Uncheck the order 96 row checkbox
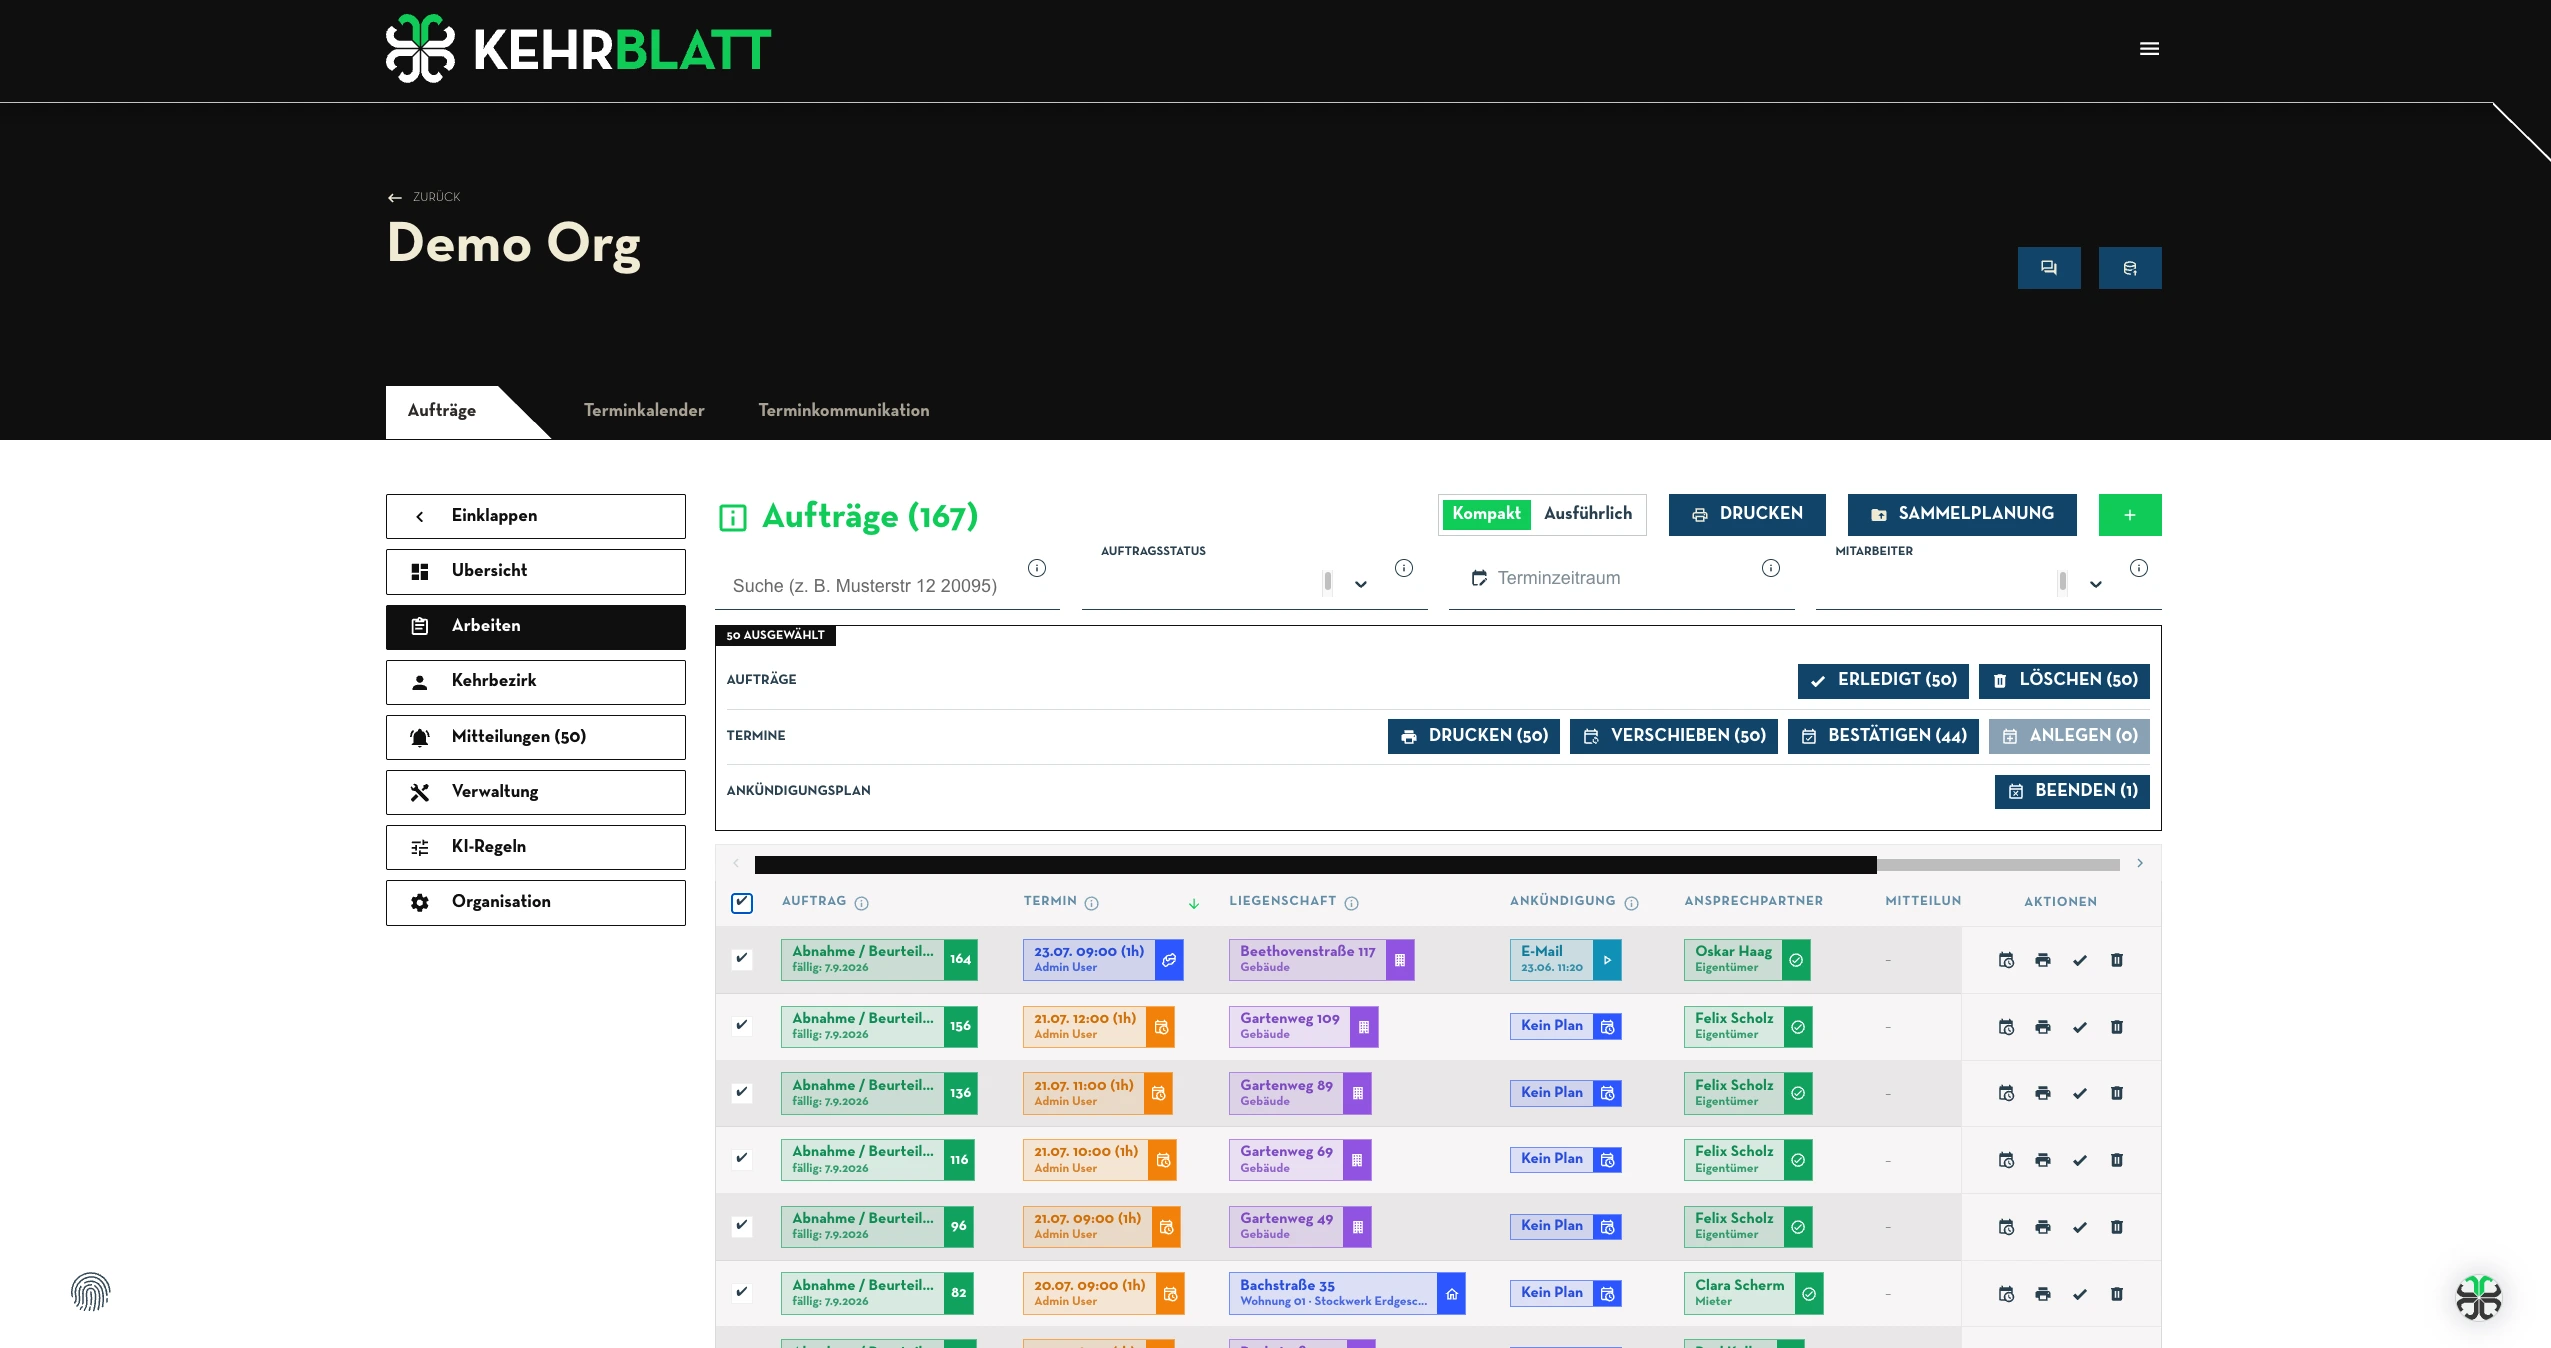 click(742, 1225)
